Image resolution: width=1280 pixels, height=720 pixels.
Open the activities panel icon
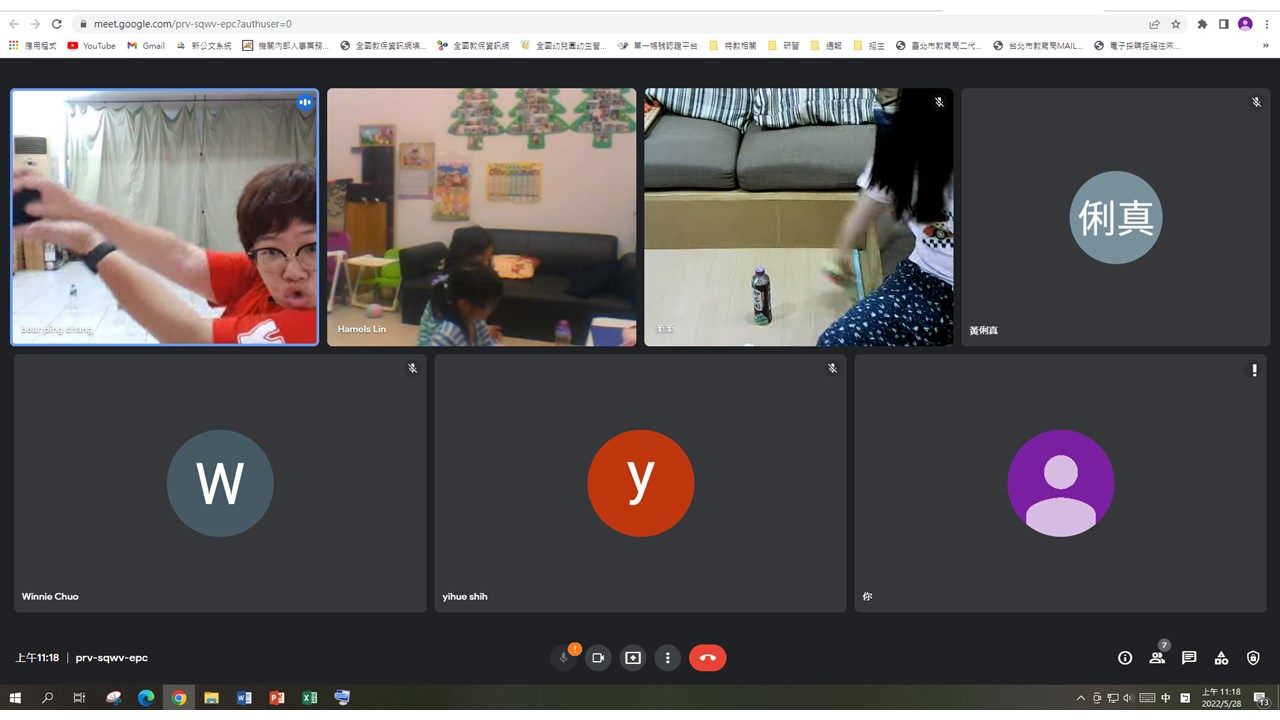(x=1221, y=658)
